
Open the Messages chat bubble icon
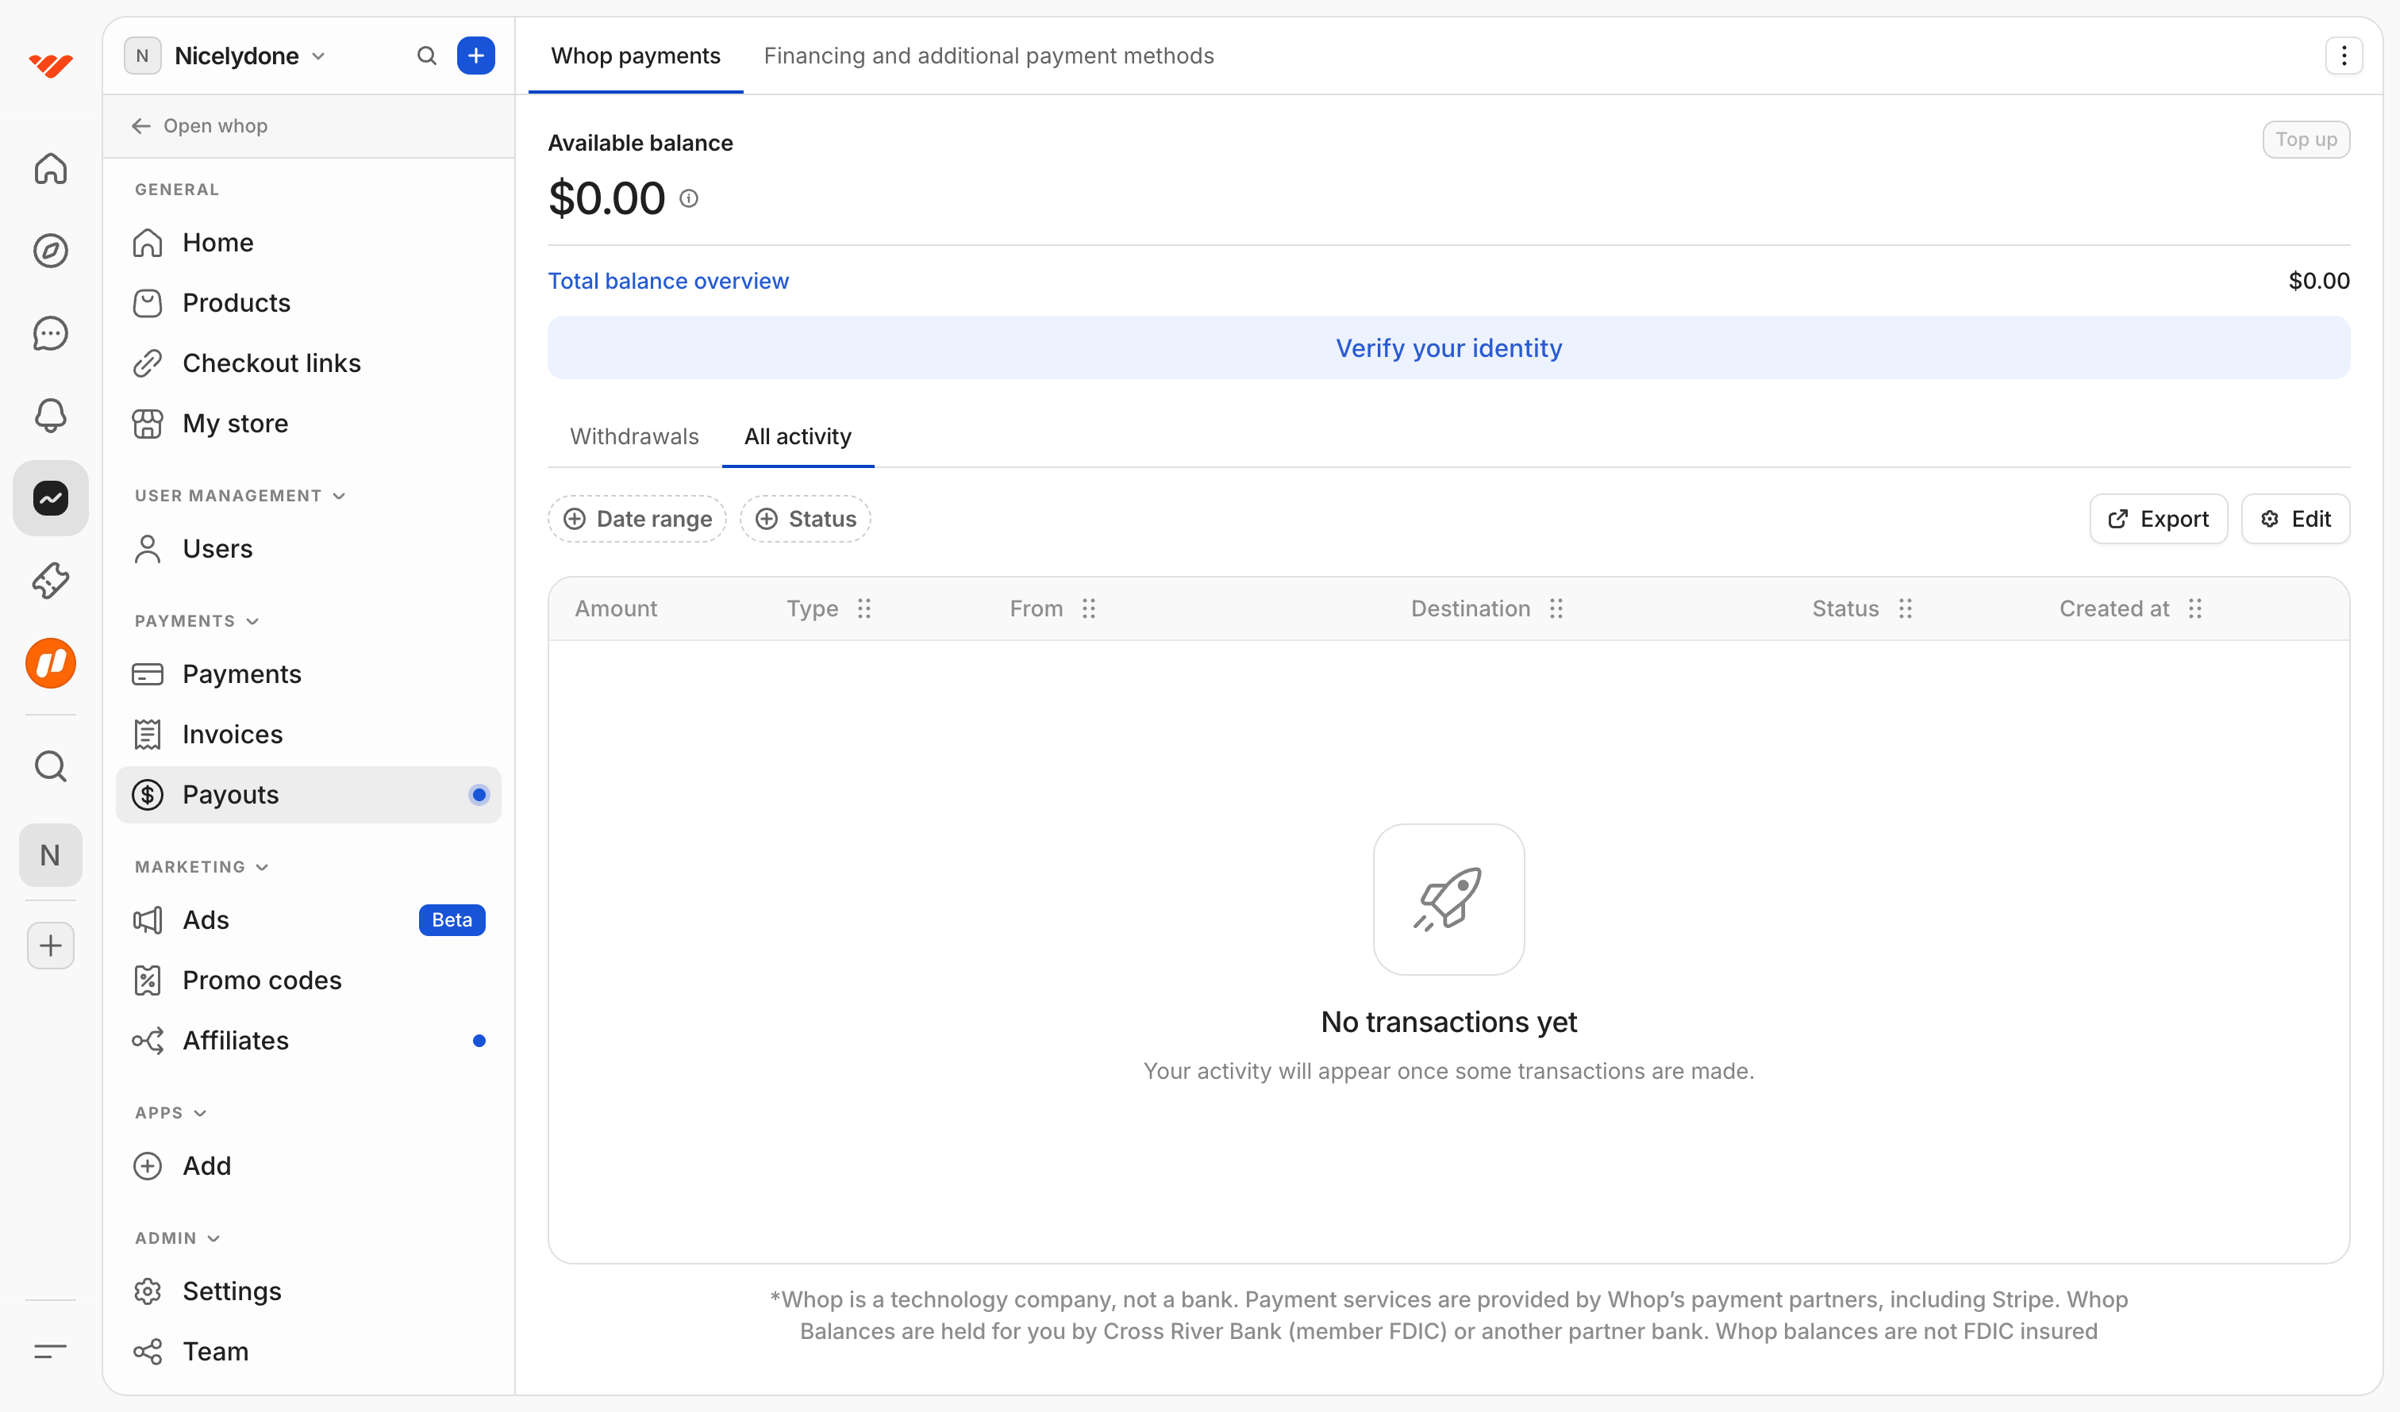tap(50, 333)
